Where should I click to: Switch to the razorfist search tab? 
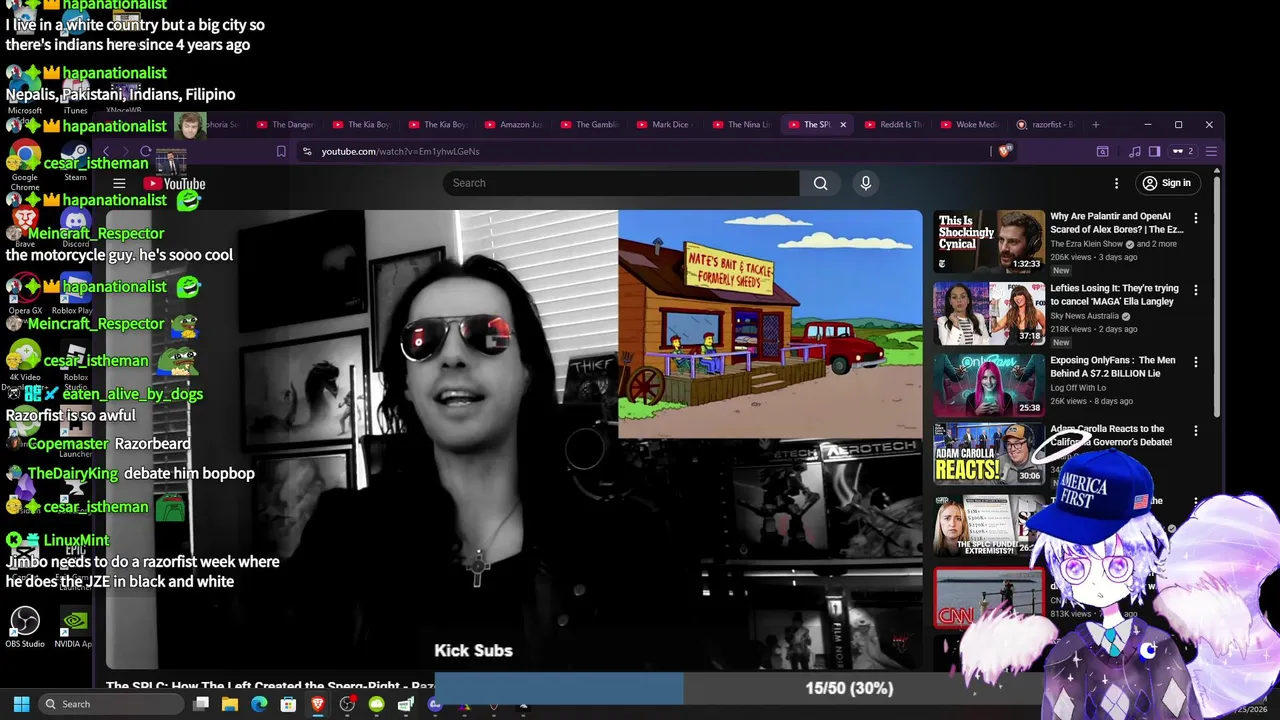pyautogui.click(x=1045, y=125)
